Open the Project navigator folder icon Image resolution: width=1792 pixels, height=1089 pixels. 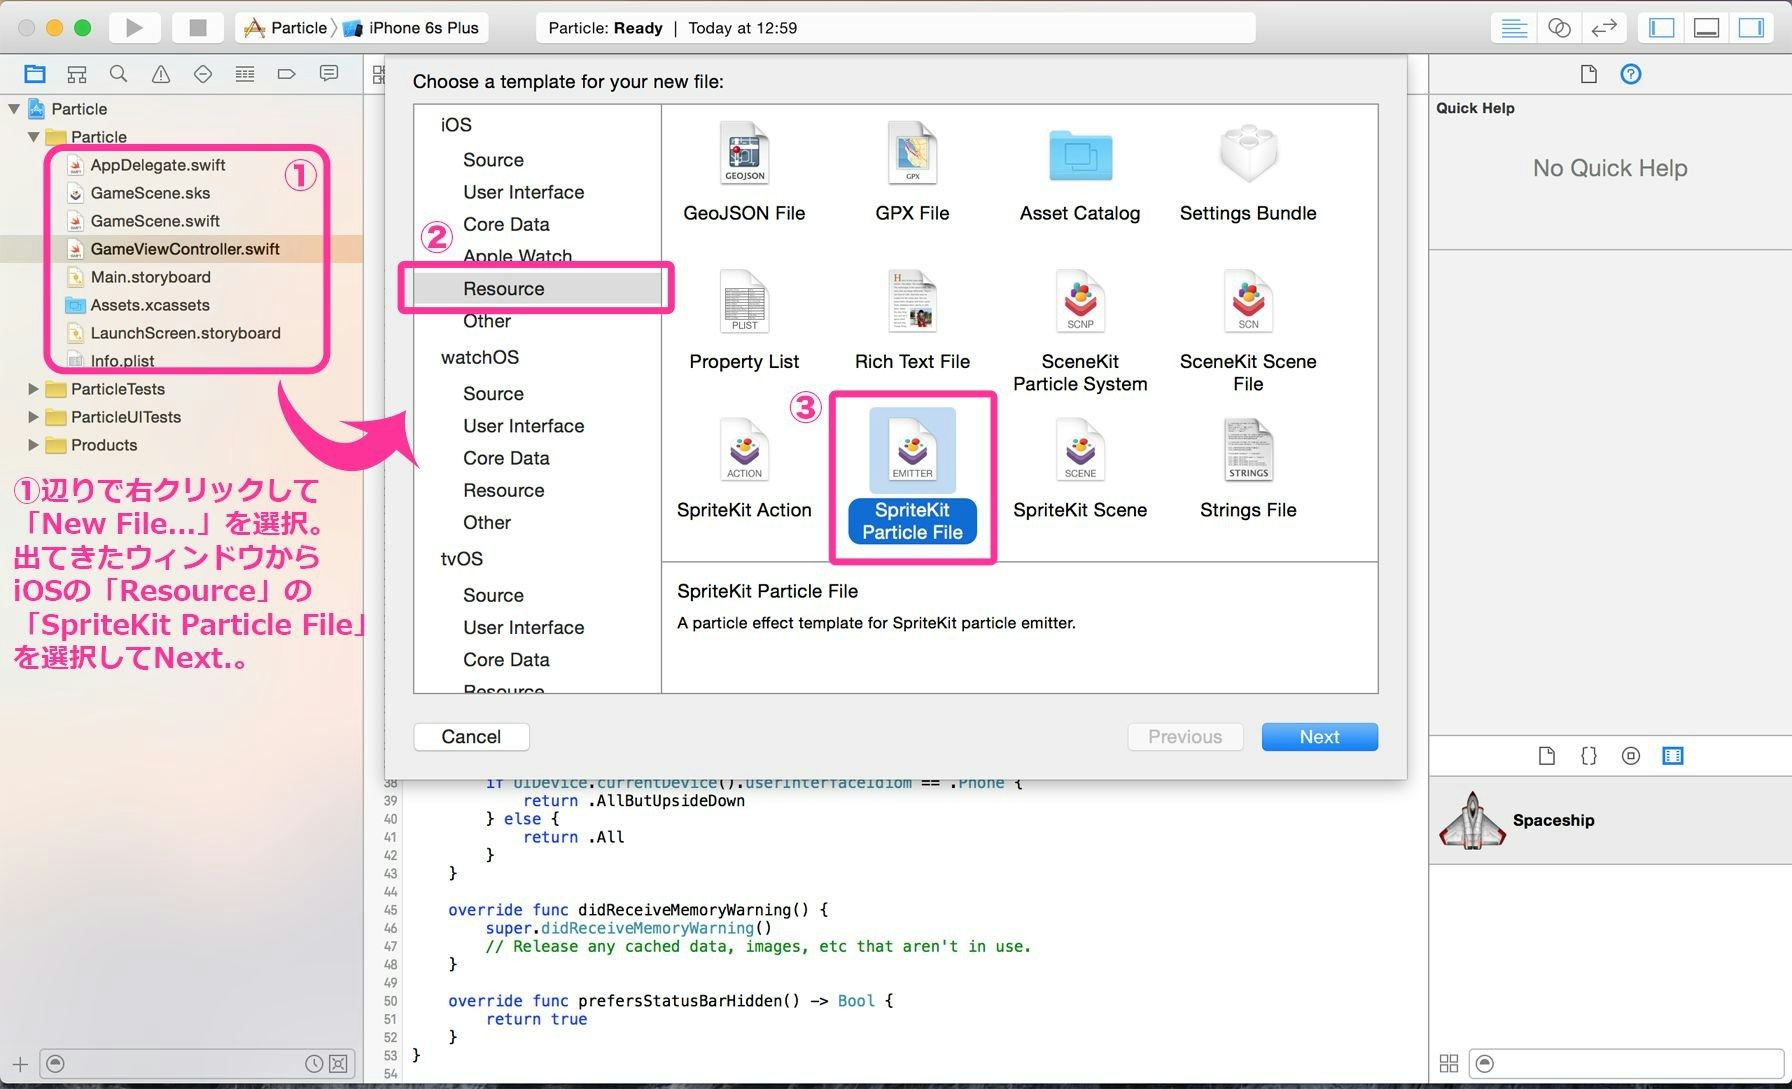pos(35,74)
